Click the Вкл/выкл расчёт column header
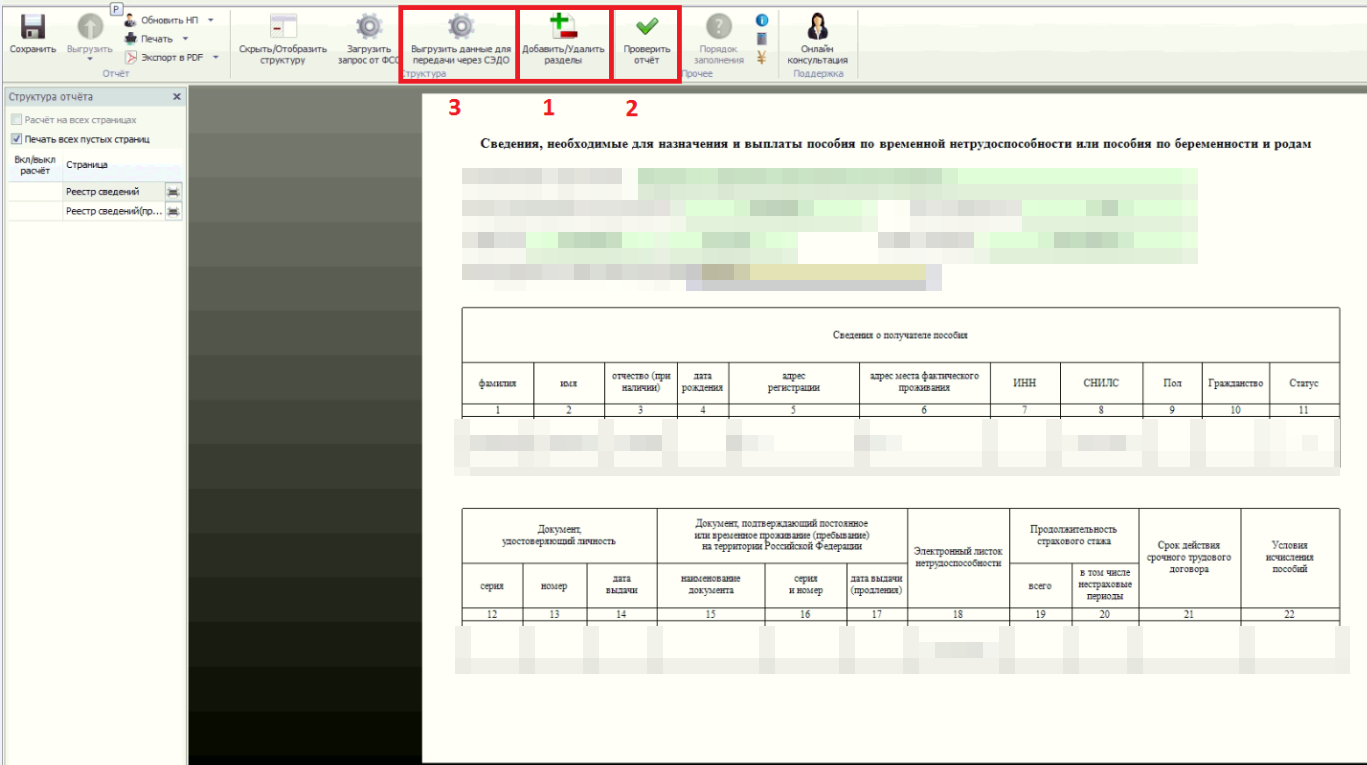Screen dimensions: 1367x765 pos(33,165)
